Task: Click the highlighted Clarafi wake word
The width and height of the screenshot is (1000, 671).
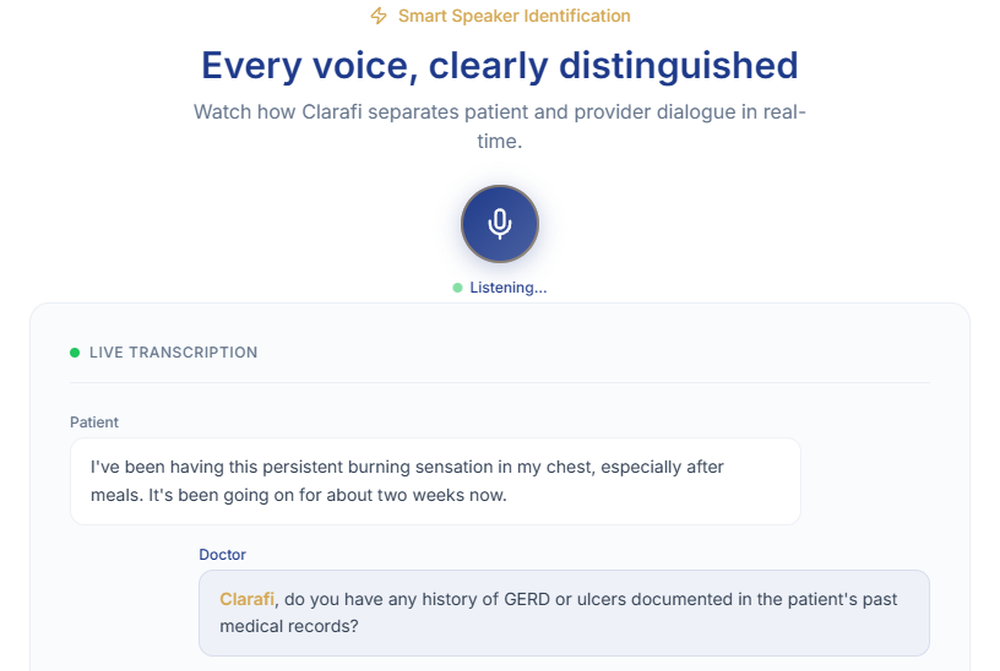Action: coord(246,598)
